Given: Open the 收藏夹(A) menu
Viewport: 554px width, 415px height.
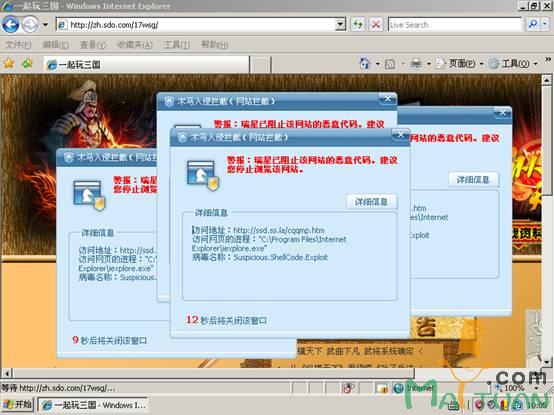Looking at the screenshot, I should [135, 45].
